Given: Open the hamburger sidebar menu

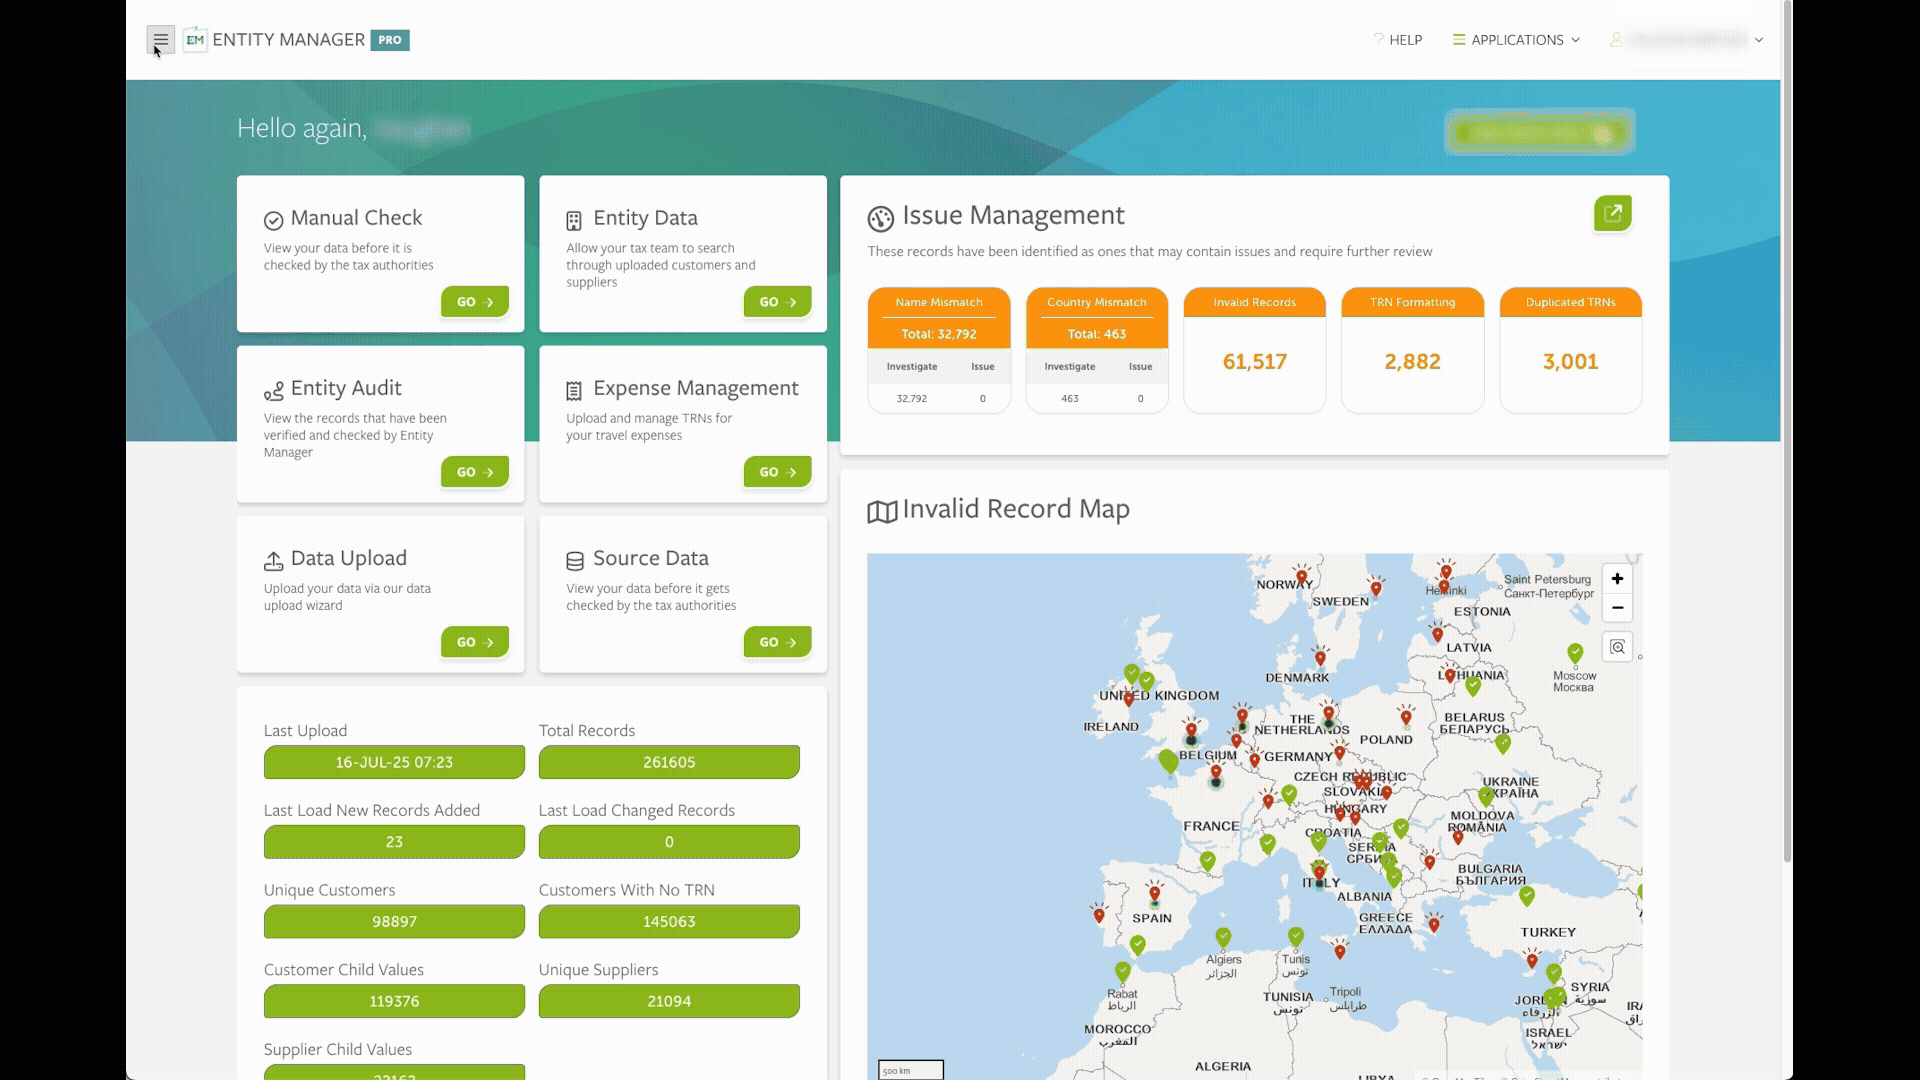Looking at the screenshot, I should 160,40.
